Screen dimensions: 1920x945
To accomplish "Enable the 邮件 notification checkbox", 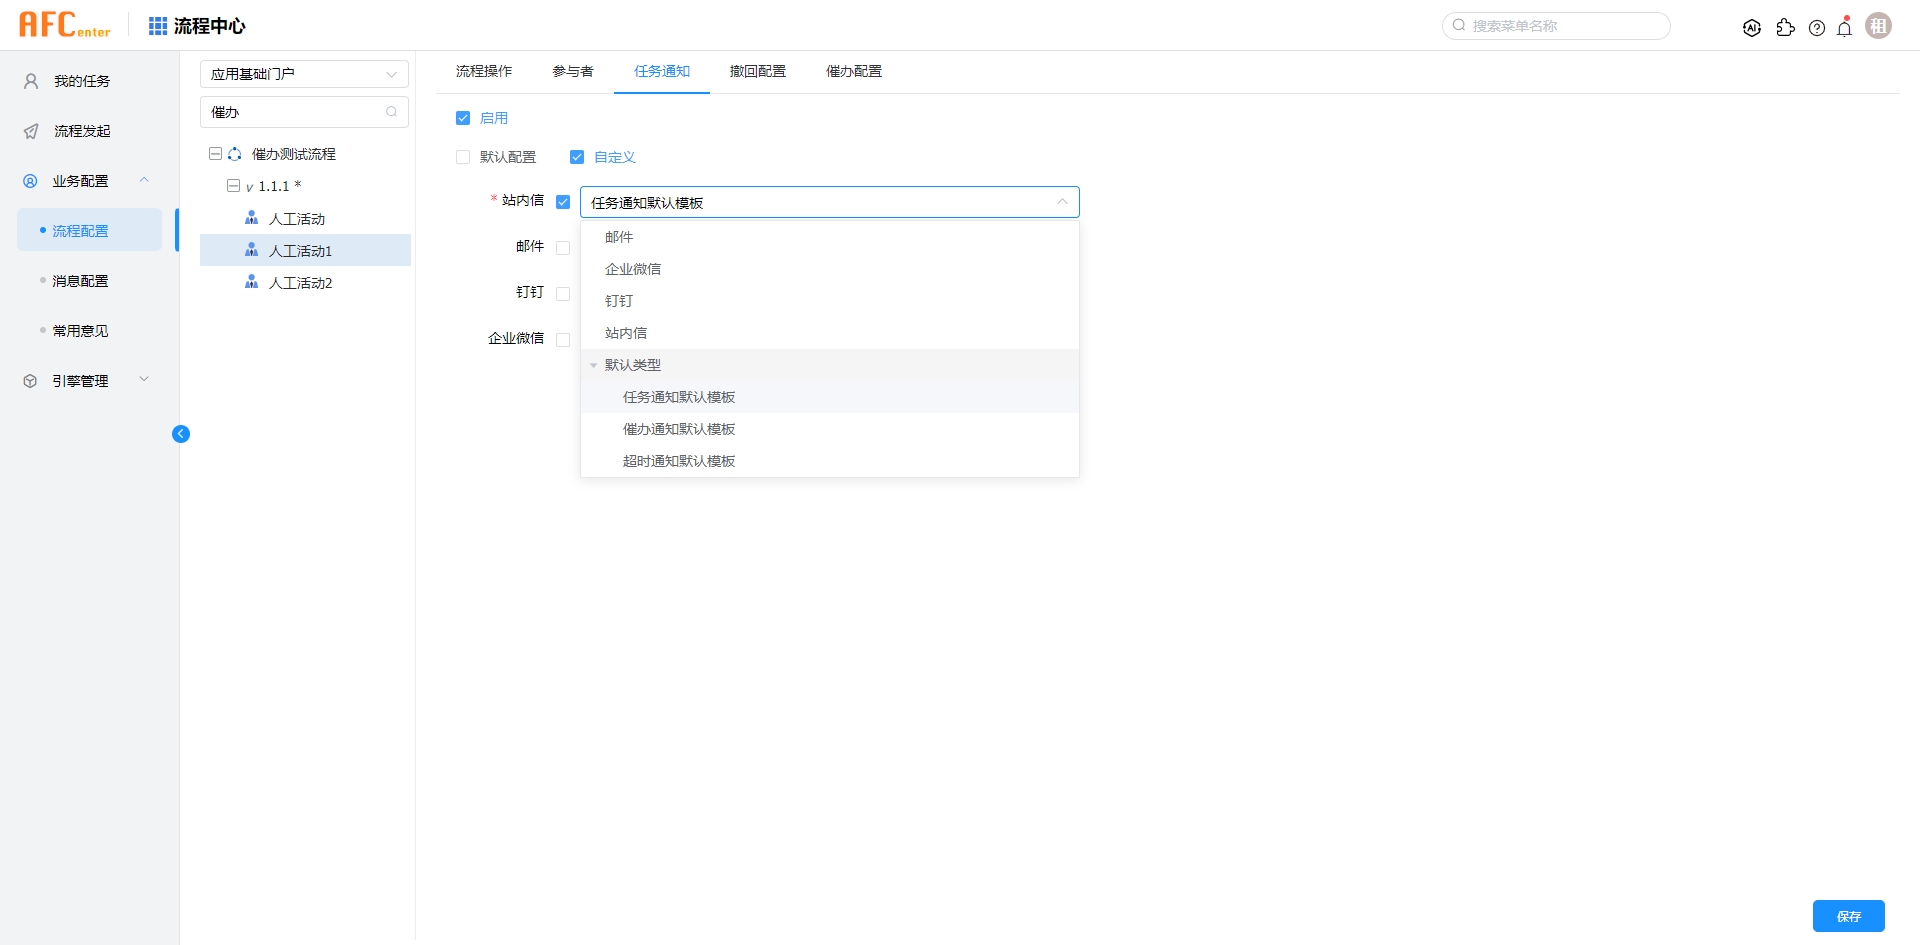I will click(x=563, y=247).
